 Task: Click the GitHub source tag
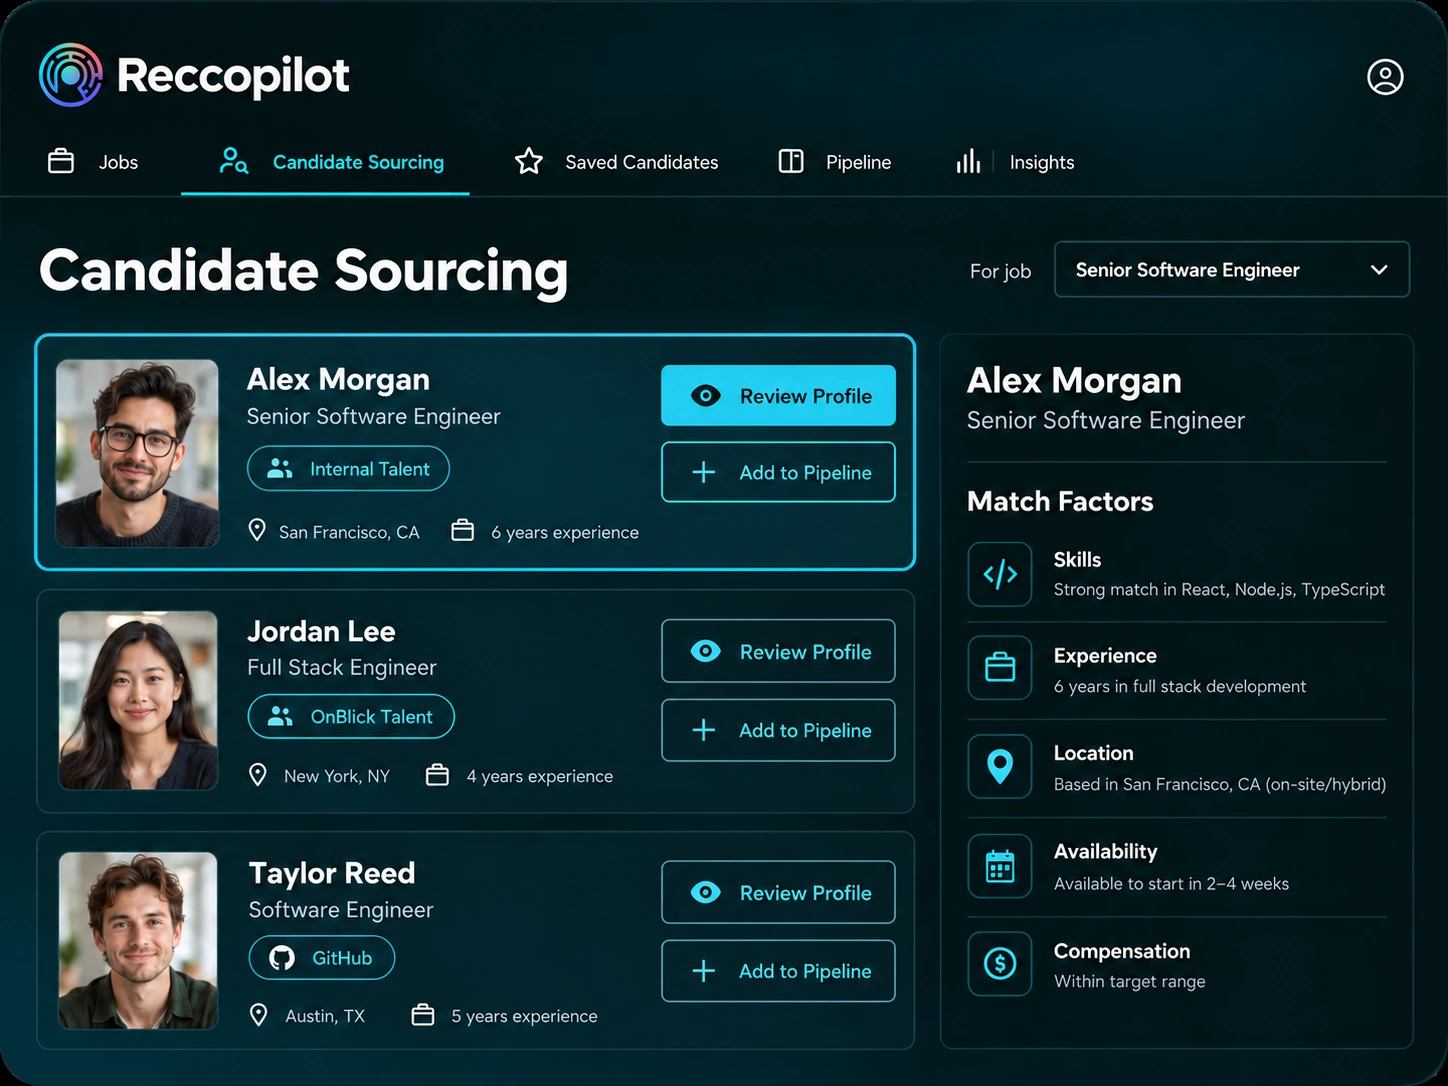click(x=322, y=957)
